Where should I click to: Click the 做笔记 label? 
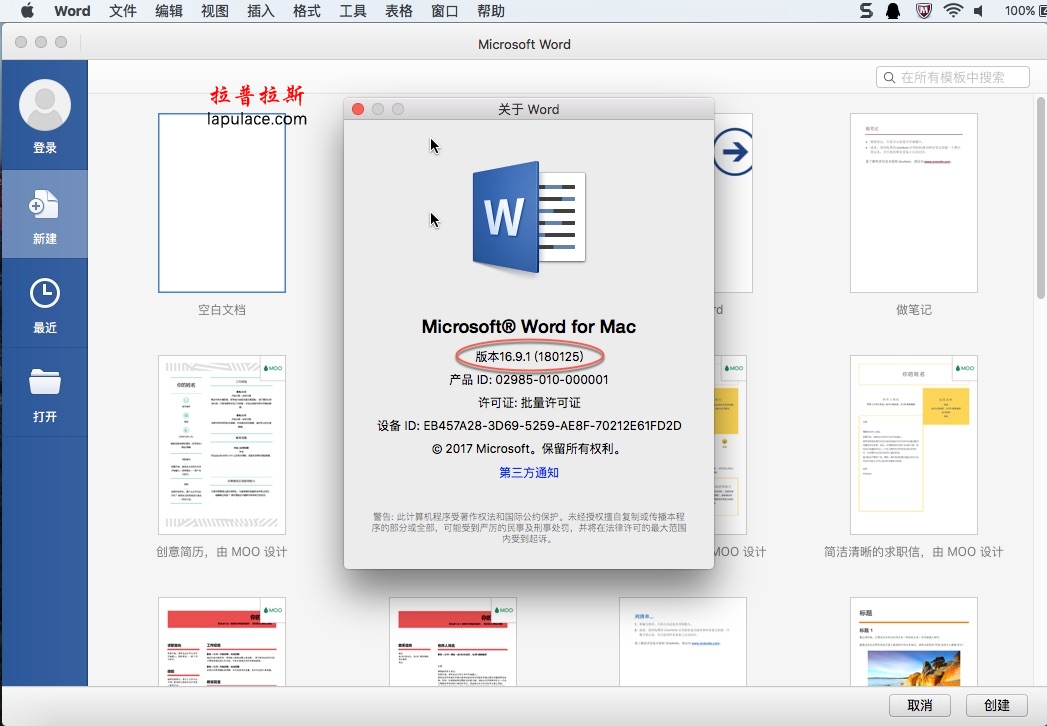[913, 310]
